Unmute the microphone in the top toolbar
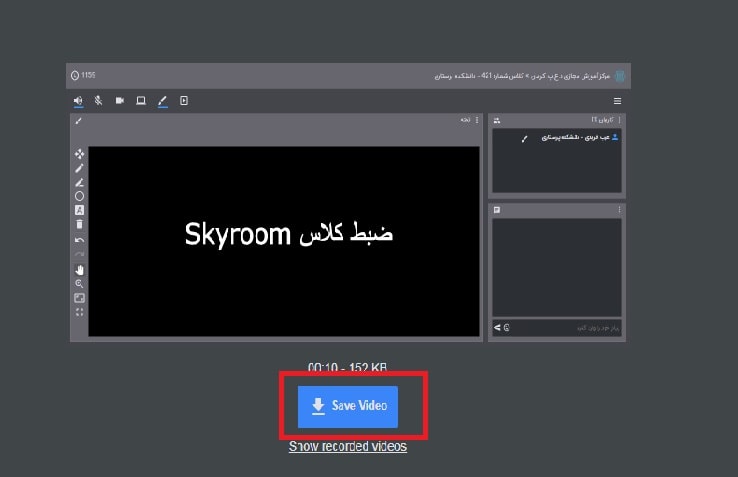 pyautogui.click(x=98, y=101)
